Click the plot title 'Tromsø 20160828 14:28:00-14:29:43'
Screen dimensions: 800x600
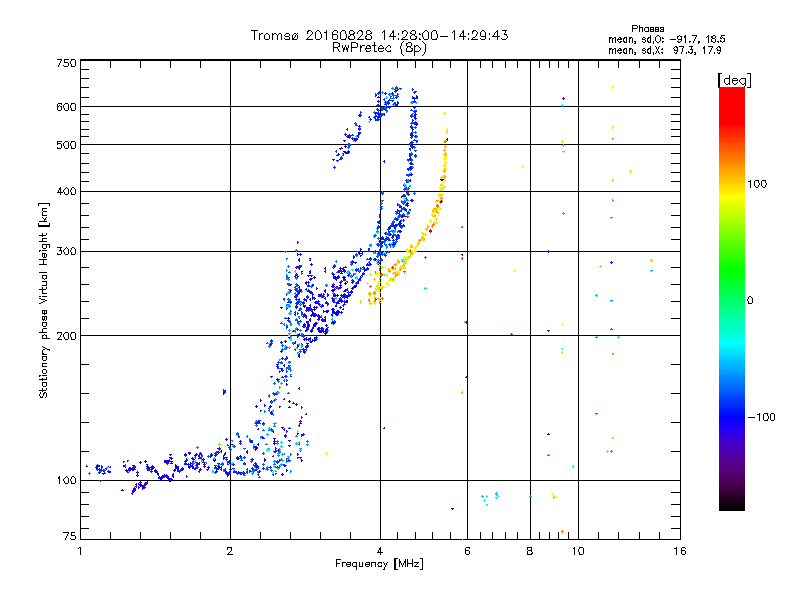coord(379,35)
